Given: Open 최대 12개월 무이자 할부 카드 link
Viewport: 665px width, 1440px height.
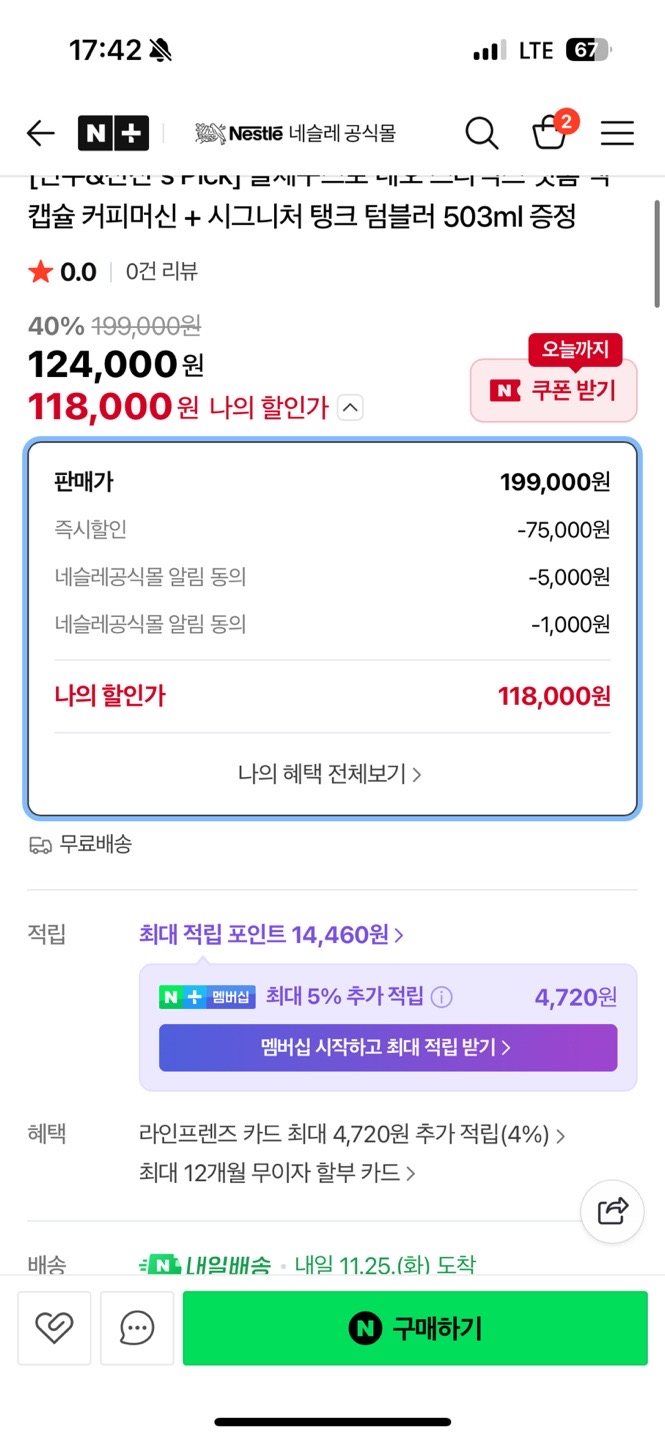Looking at the screenshot, I should (x=277, y=1172).
